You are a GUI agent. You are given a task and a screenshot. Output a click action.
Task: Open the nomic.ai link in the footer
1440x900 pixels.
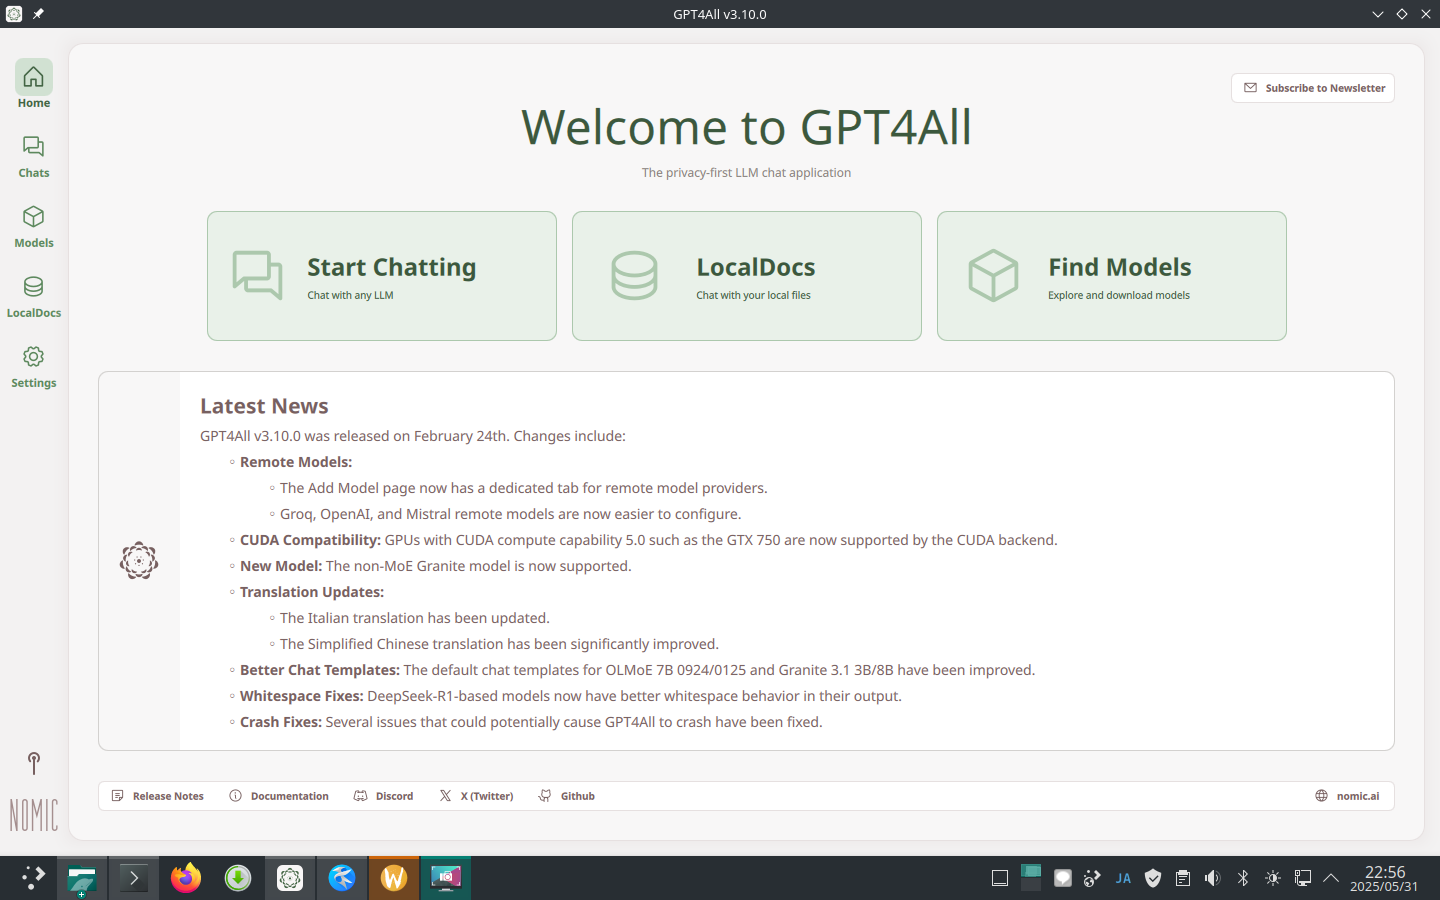click(x=1347, y=796)
